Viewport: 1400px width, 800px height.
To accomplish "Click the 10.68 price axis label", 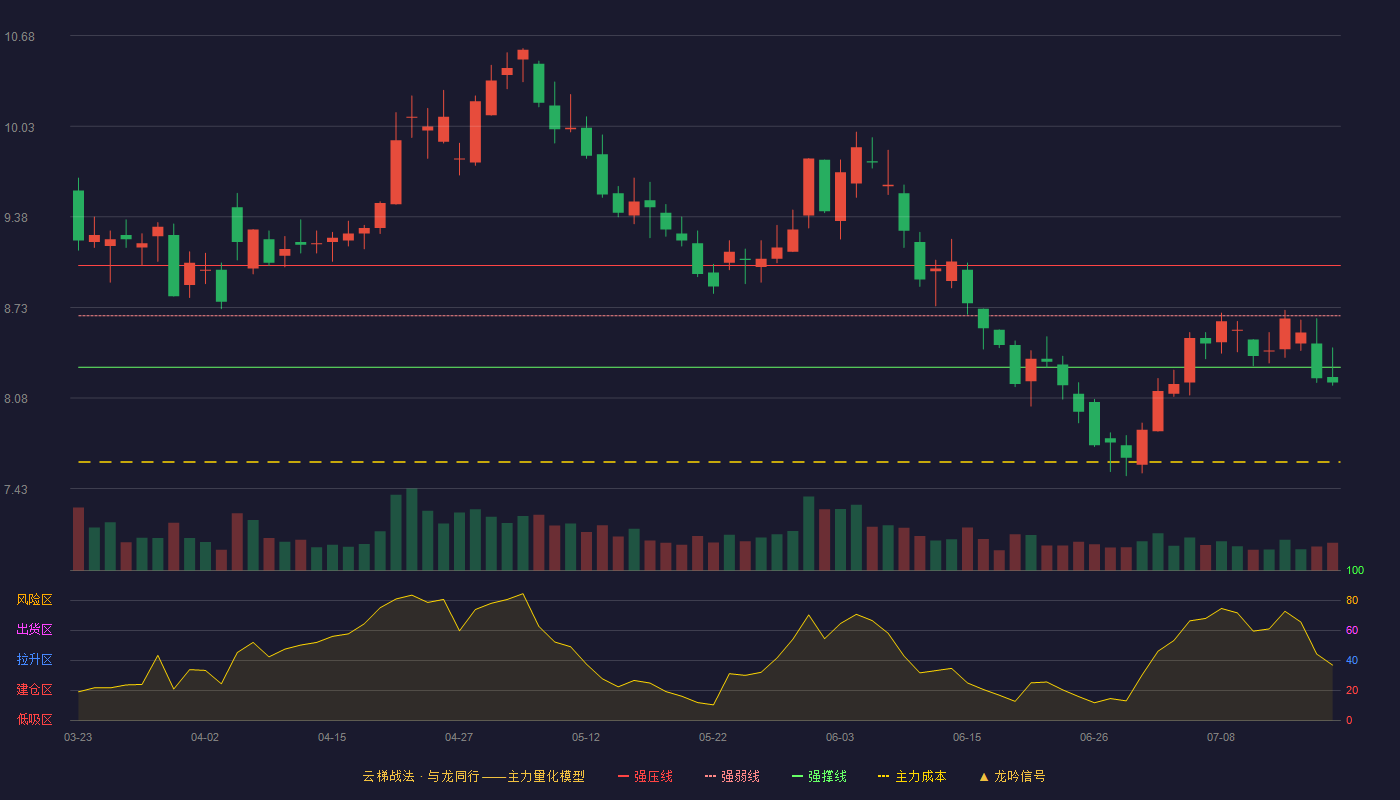I will pos(19,37).
